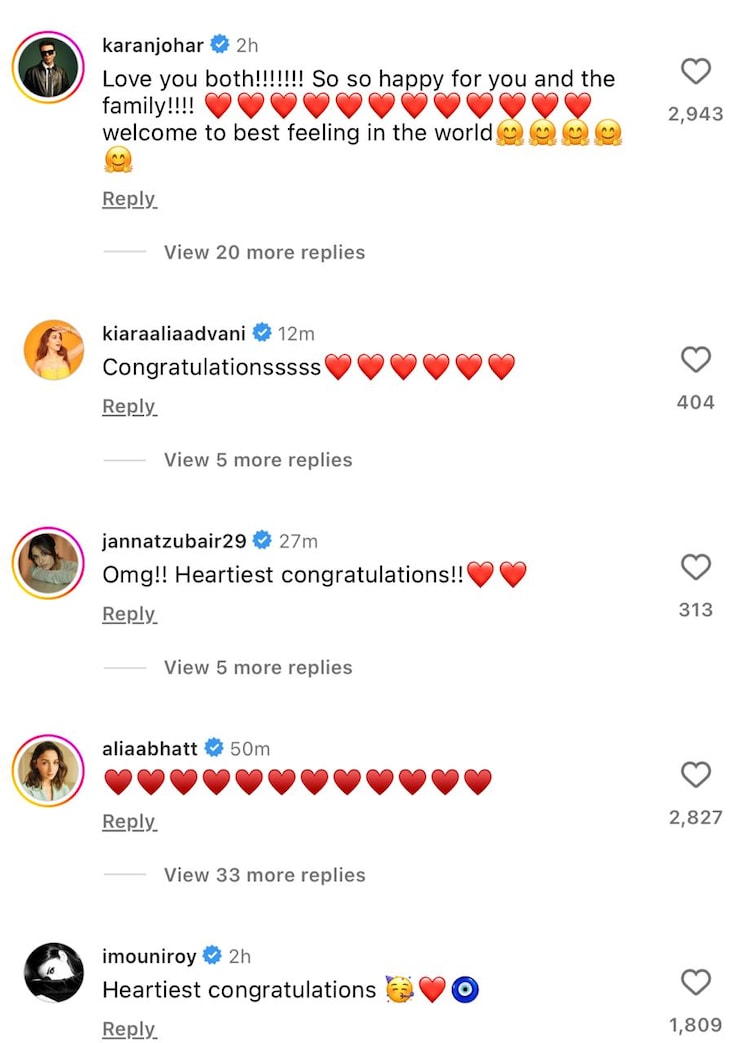This screenshot has height=1043, width=750.
Task: Click the 2,943 like count on karanjohar's comment
Action: [x=696, y=113]
